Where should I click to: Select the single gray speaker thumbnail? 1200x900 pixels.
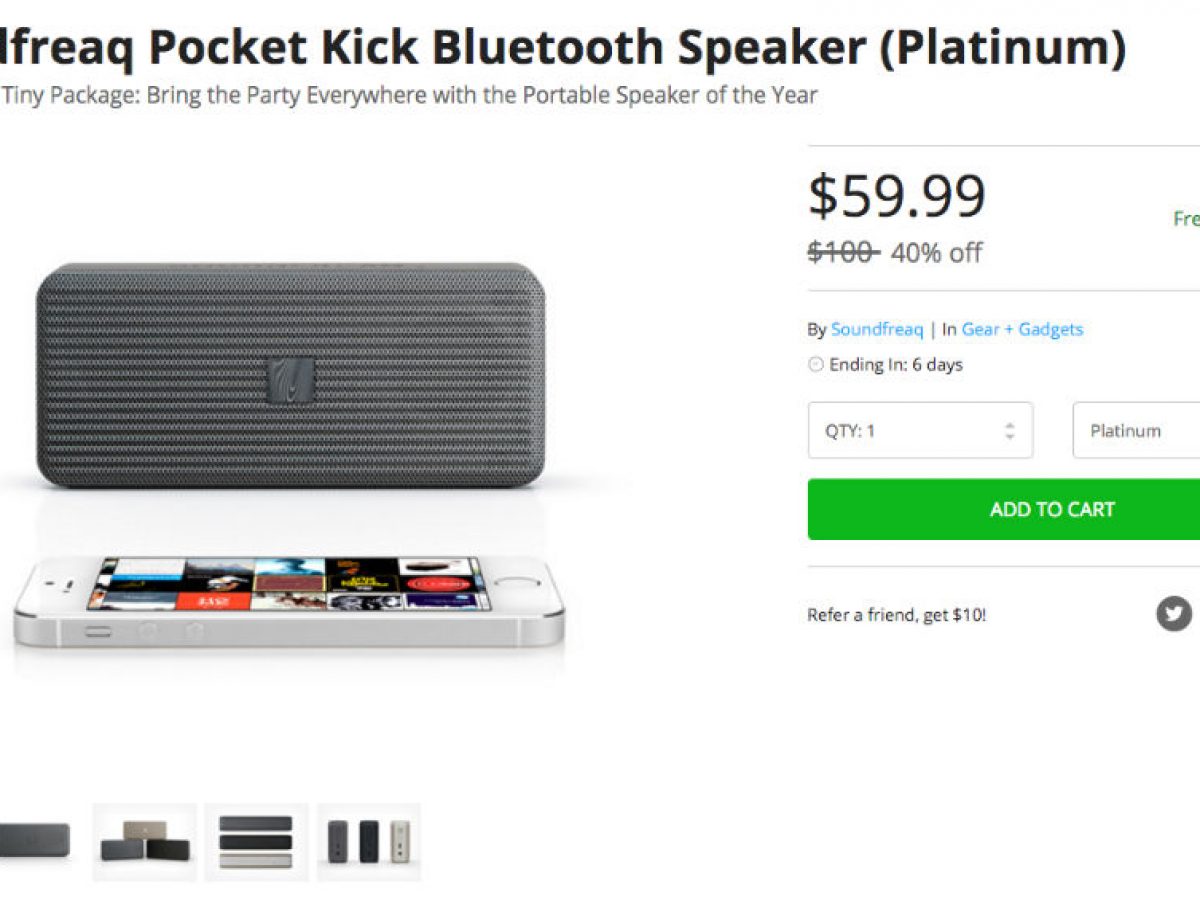34,841
